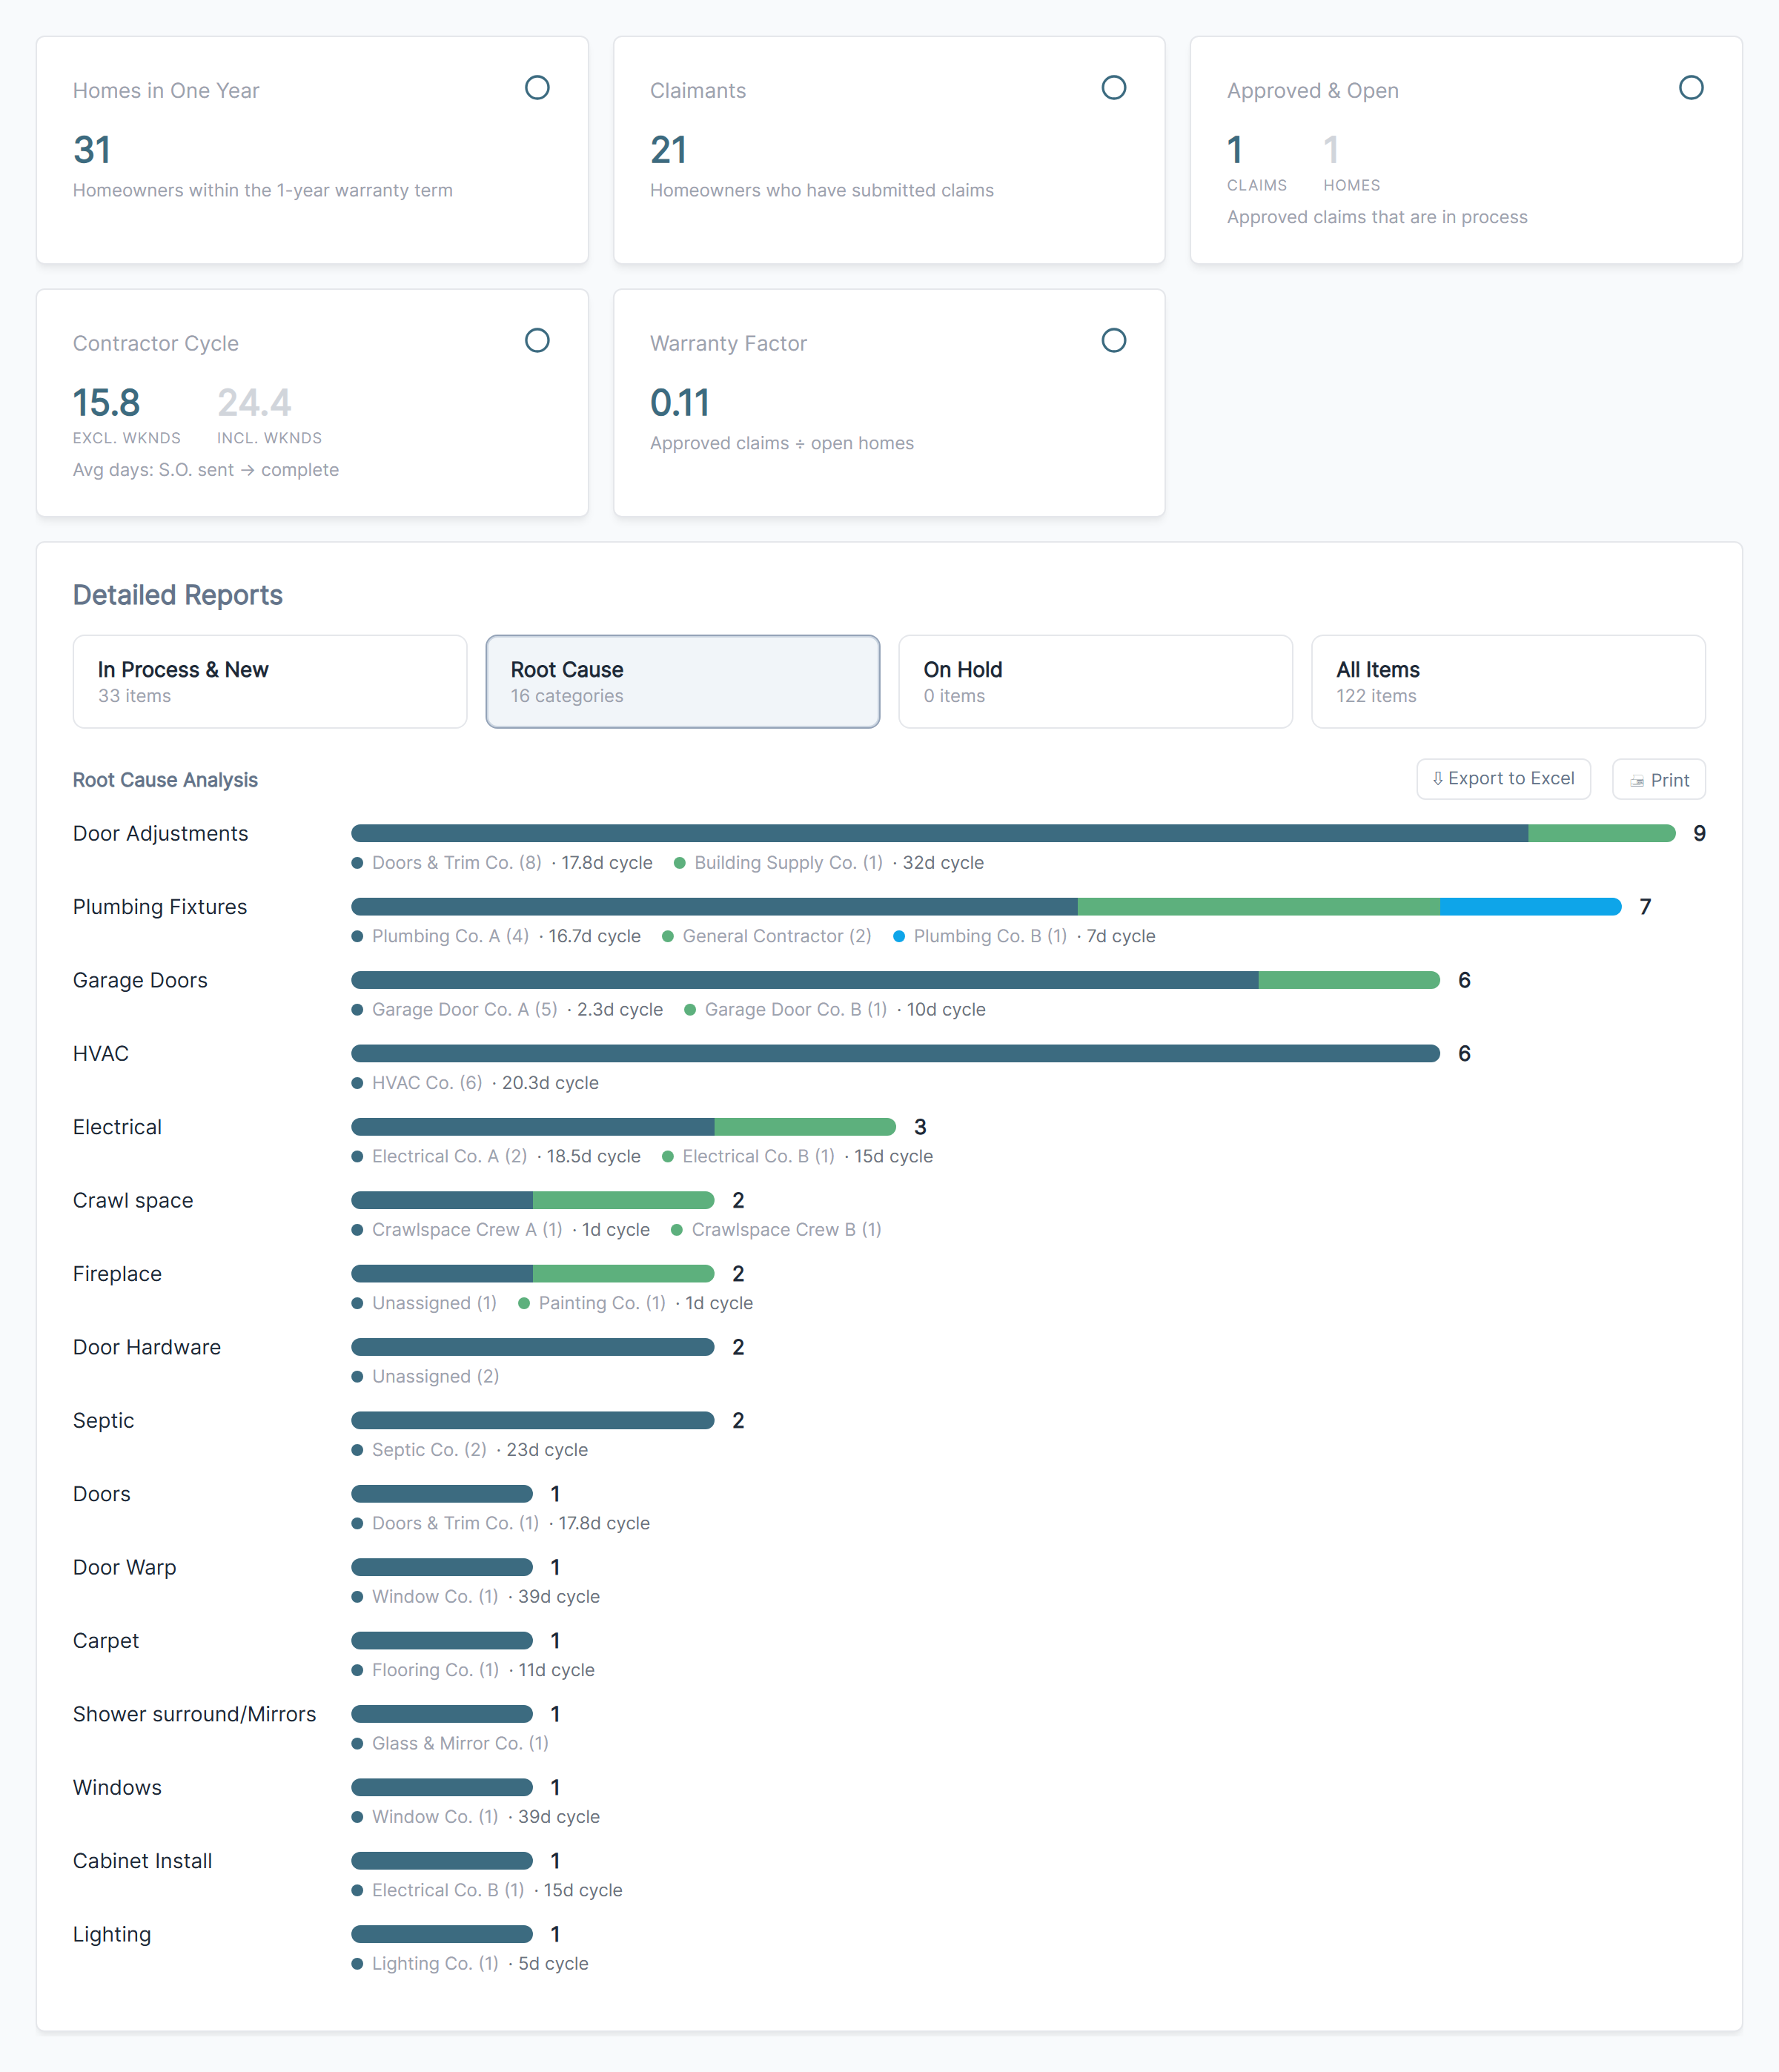The width and height of the screenshot is (1779, 2072).
Task: Click the 24.4 incl. weekends value
Action: point(254,403)
